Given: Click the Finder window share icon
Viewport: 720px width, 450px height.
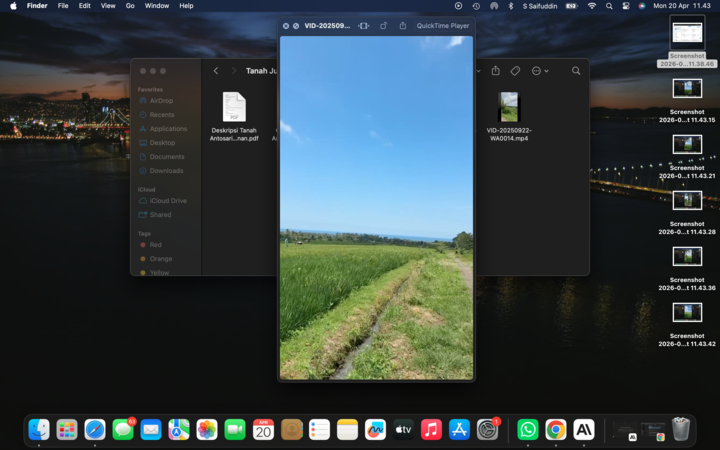Looking at the screenshot, I should pyautogui.click(x=495, y=71).
